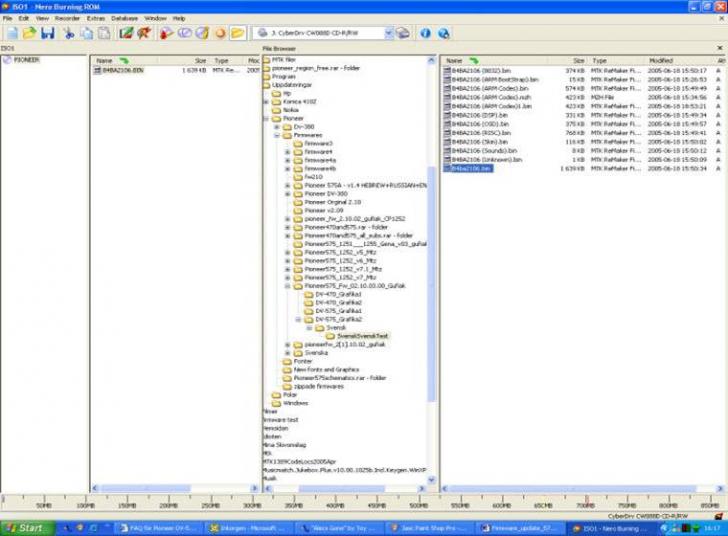Expand the DV-380 folder under Pioneer

(276, 127)
